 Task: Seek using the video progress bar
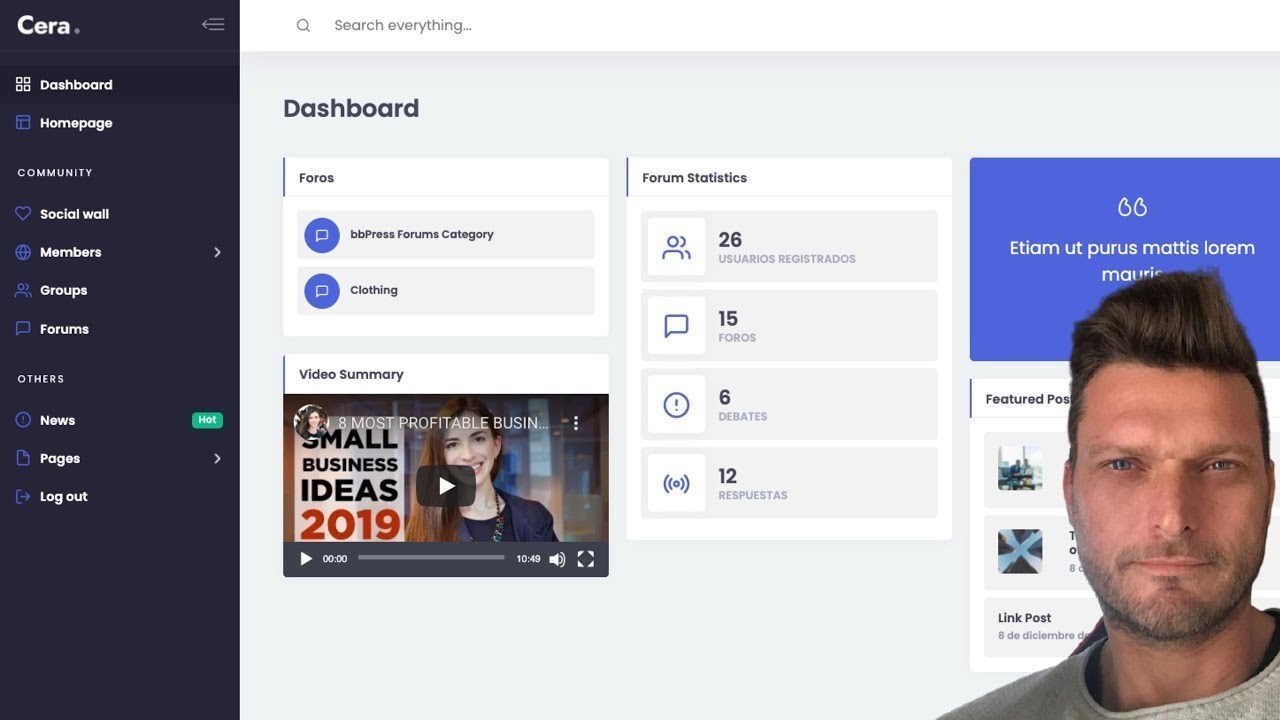431,558
